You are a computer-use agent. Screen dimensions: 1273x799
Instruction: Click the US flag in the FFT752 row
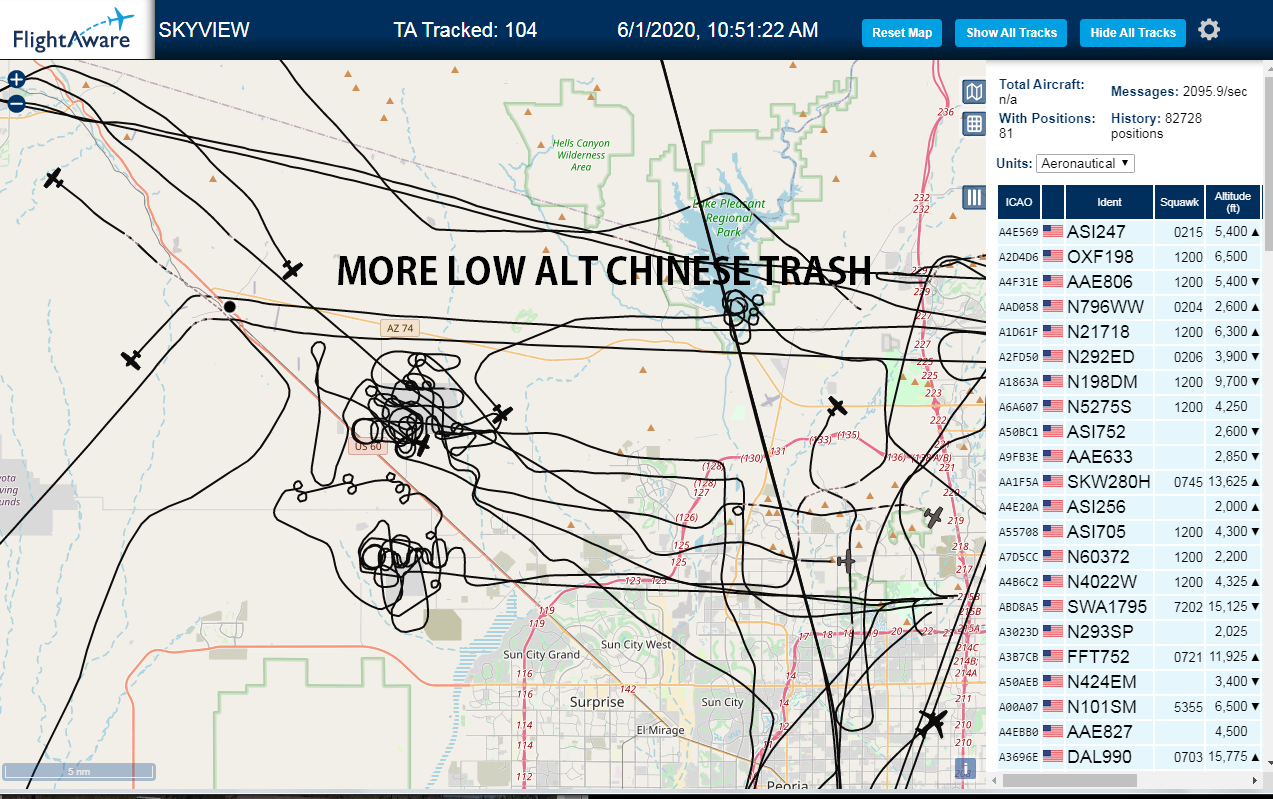(1053, 657)
